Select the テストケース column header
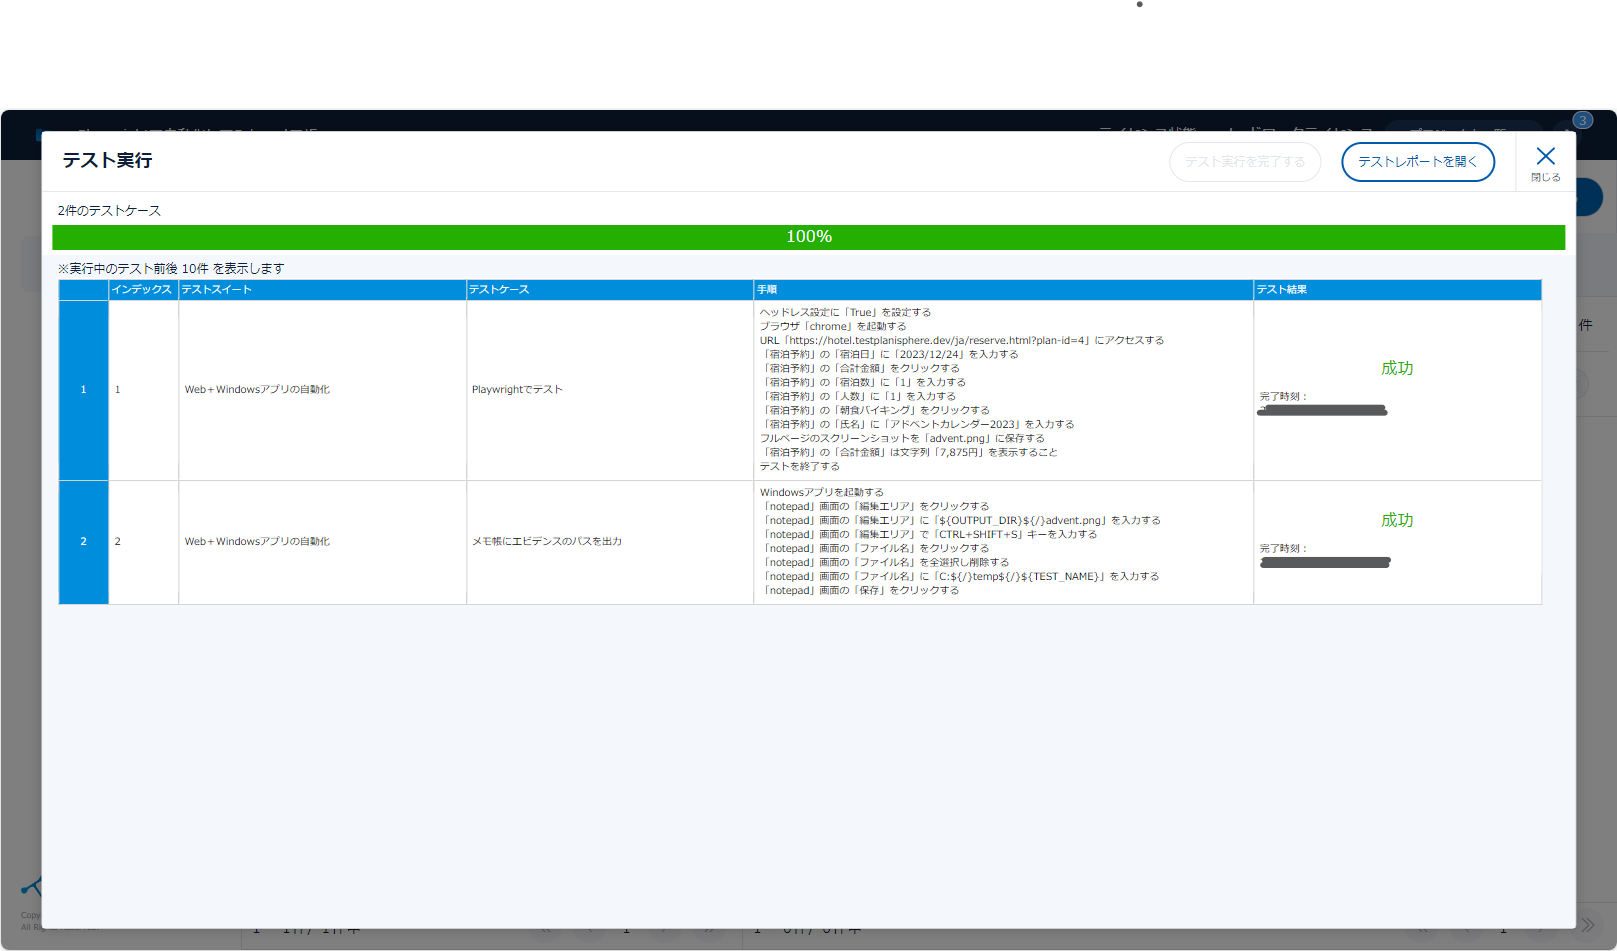Screen dimensions: 1617x951 coord(610,290)
